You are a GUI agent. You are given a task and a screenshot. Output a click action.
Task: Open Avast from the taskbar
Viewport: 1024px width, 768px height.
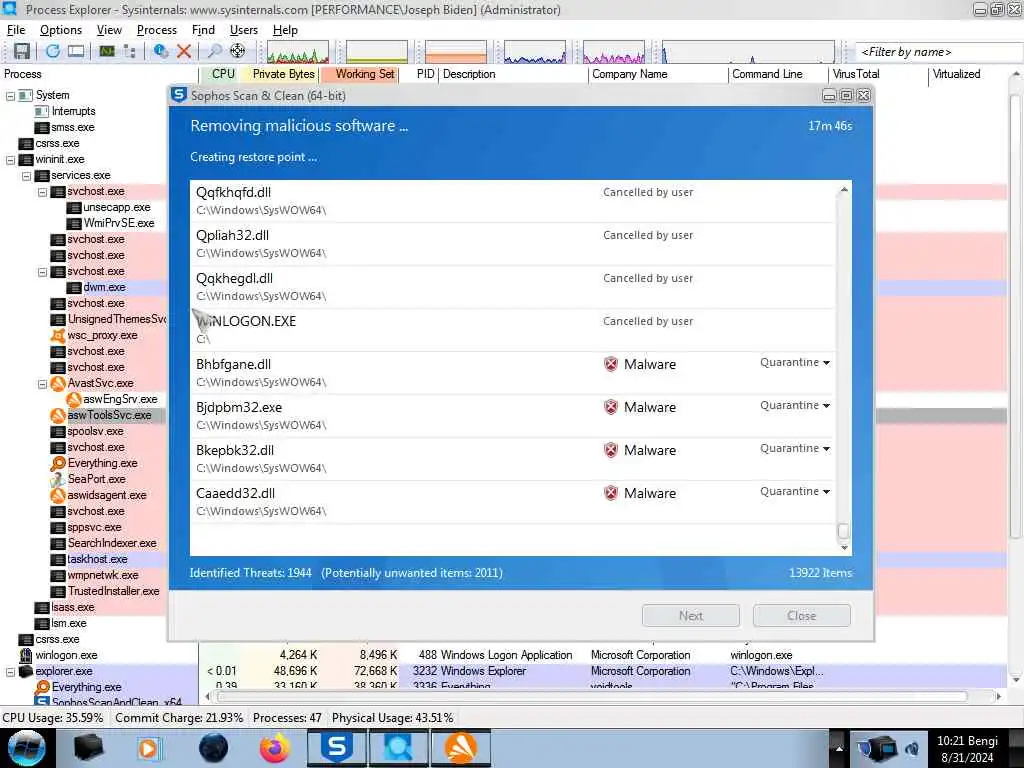click(x=460, y=748)
